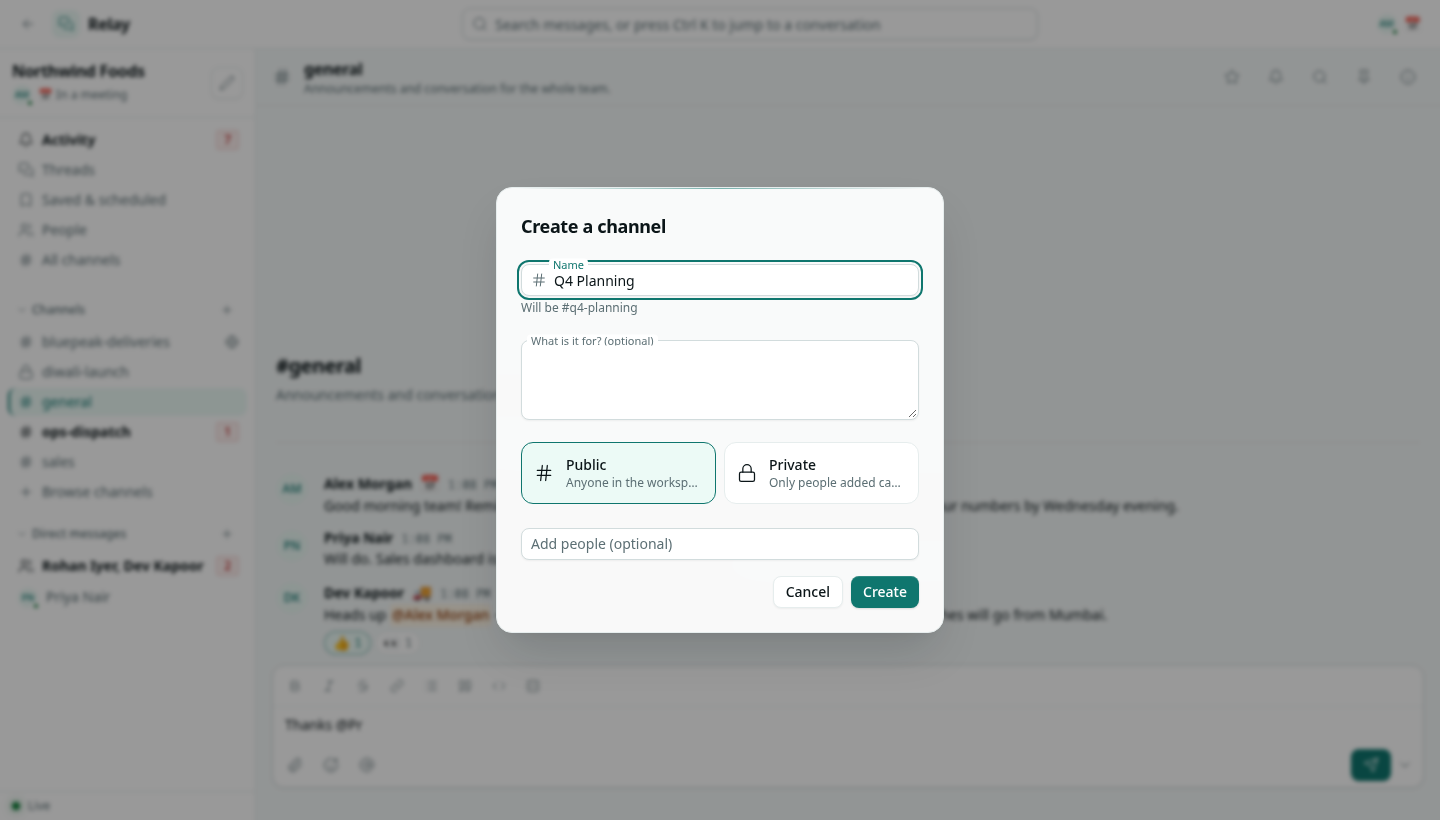Image resolution: width=1440 pixels, height=820 pixels.
Task: Apply strikethrough in the composer toolbar
Action: (363, 686)
